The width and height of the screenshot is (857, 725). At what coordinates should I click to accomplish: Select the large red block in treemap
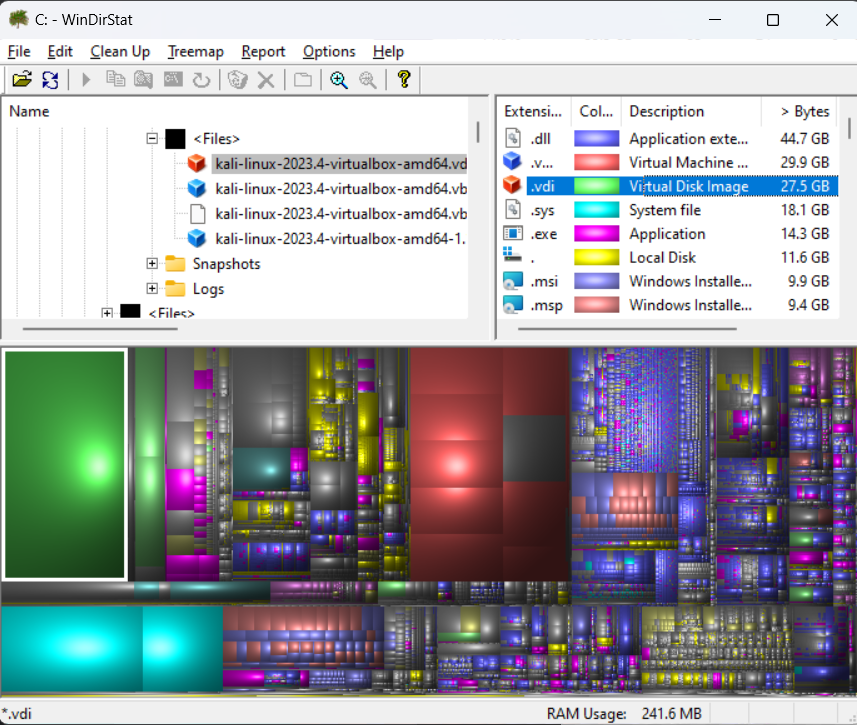pyautogui.click(x=455, y=465)
